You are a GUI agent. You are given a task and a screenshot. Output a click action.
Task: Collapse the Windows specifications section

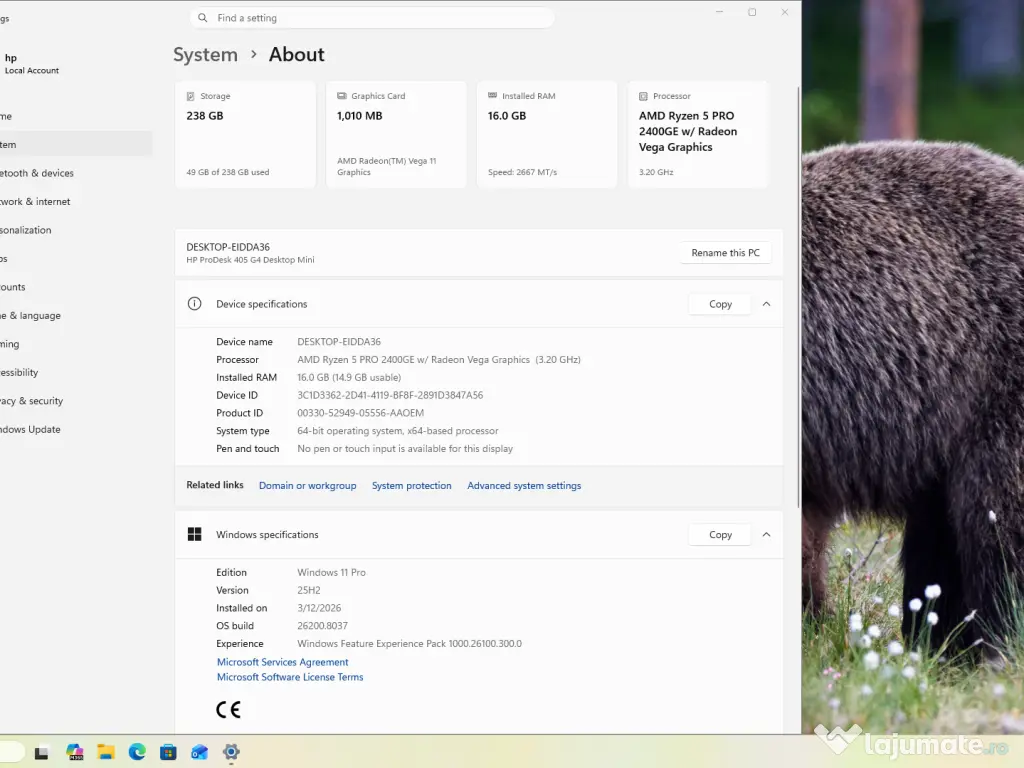pyautogui.click(x=766, y=535)
